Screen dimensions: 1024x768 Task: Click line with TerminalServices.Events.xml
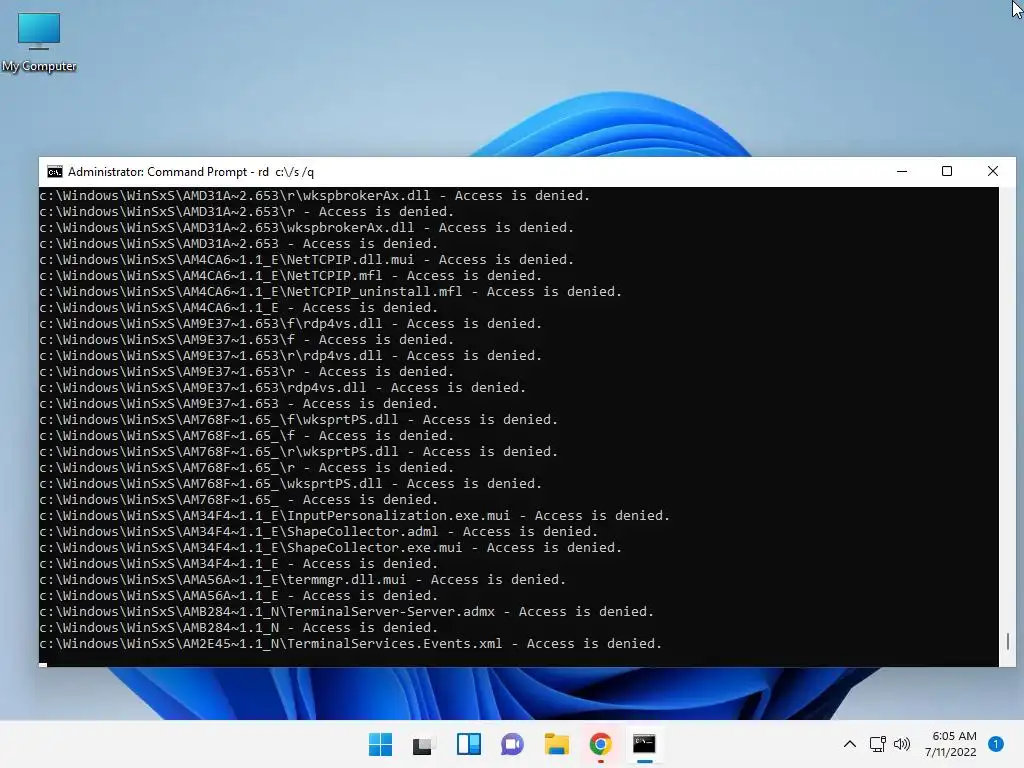click(351, 644)
